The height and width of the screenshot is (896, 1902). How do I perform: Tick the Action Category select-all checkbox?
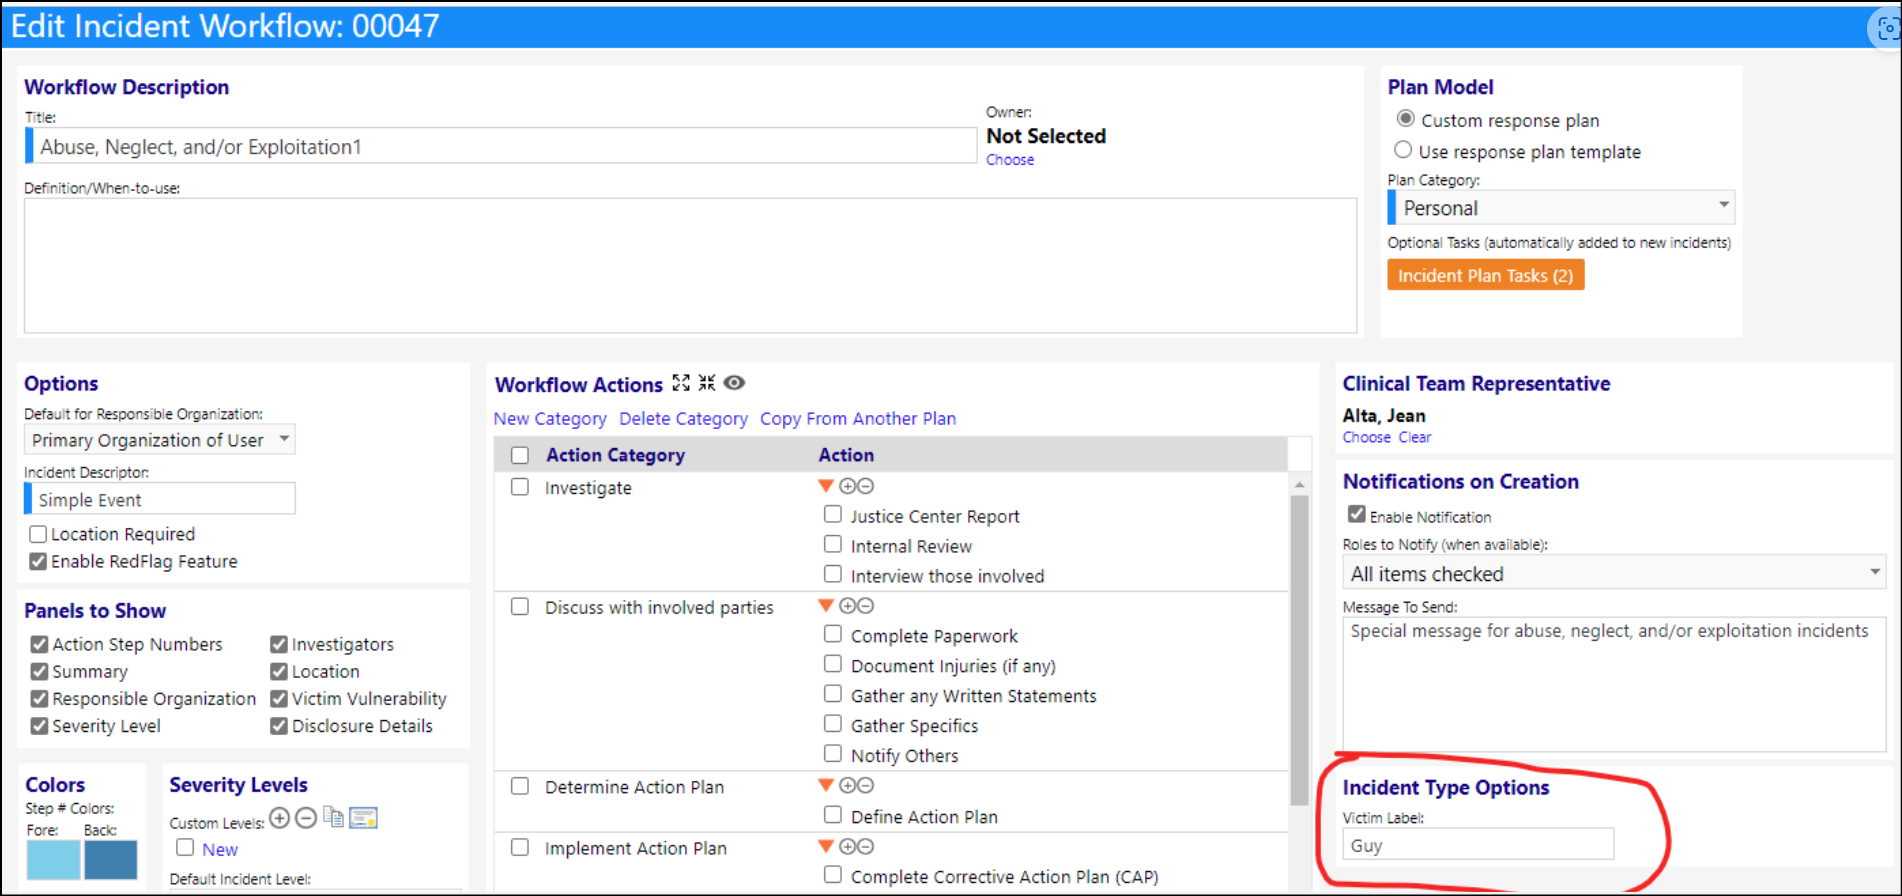click(x=520, y=455)
